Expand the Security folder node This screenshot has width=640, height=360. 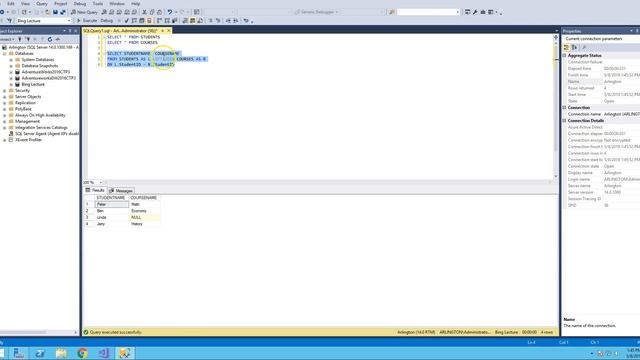(4, 91)
